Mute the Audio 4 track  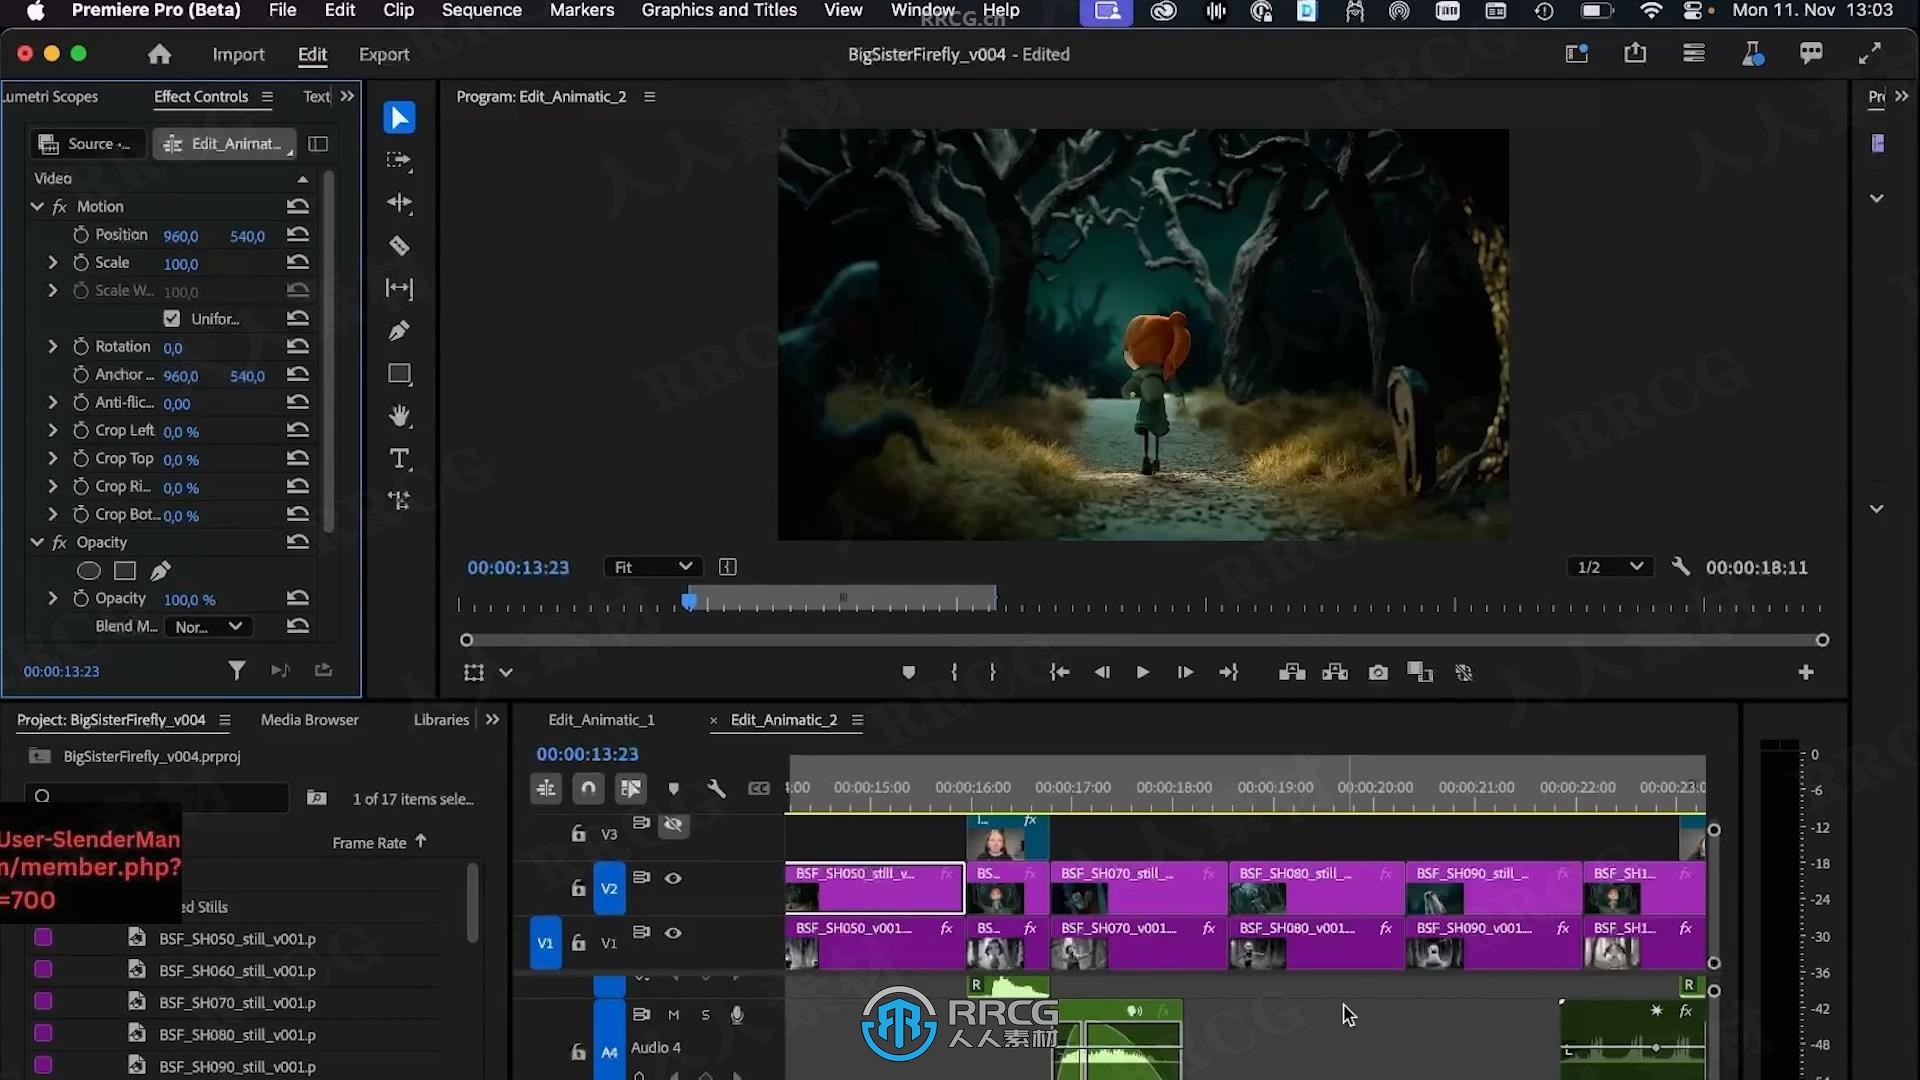pyautogui.click(x=674, y=1015)
